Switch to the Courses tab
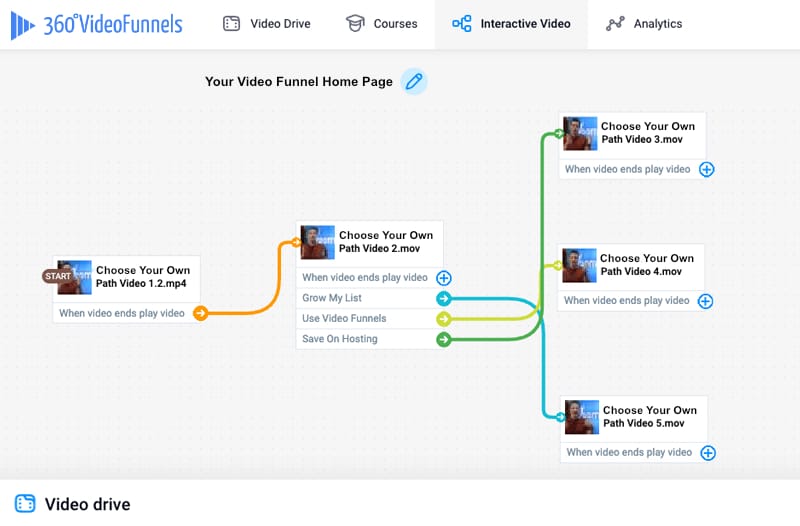Screen dimensions: 800x526 pos(382,24)
